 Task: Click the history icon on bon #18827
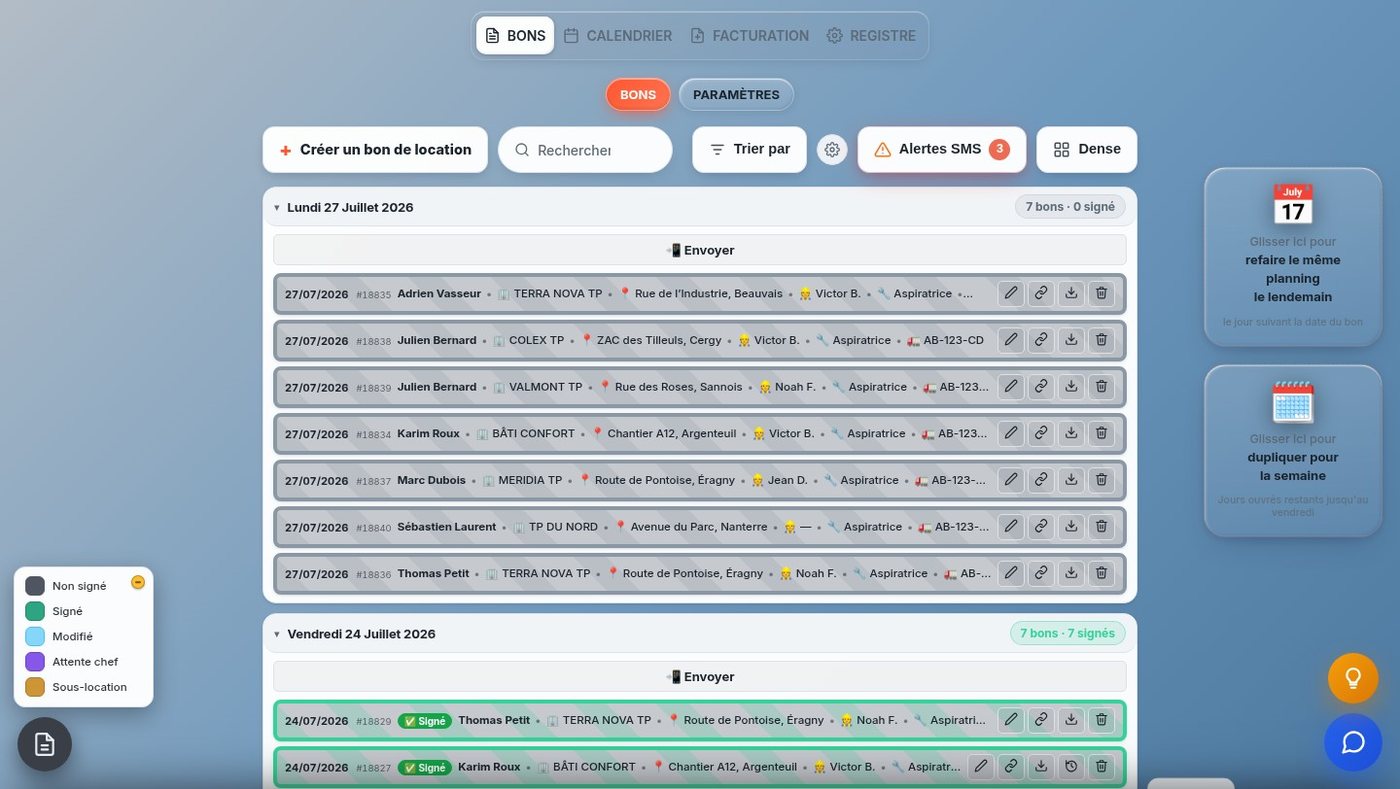point(1071,767)
